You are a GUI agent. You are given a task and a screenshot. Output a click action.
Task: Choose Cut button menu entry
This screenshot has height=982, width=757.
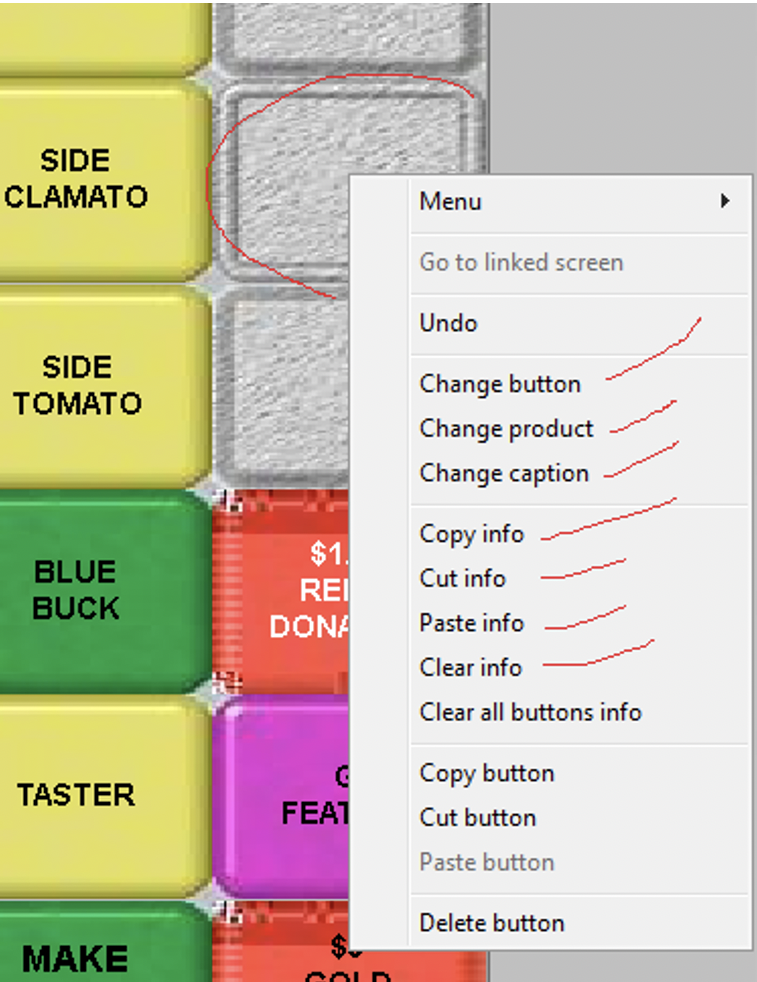pyautogui.click(x=478, y=818)
